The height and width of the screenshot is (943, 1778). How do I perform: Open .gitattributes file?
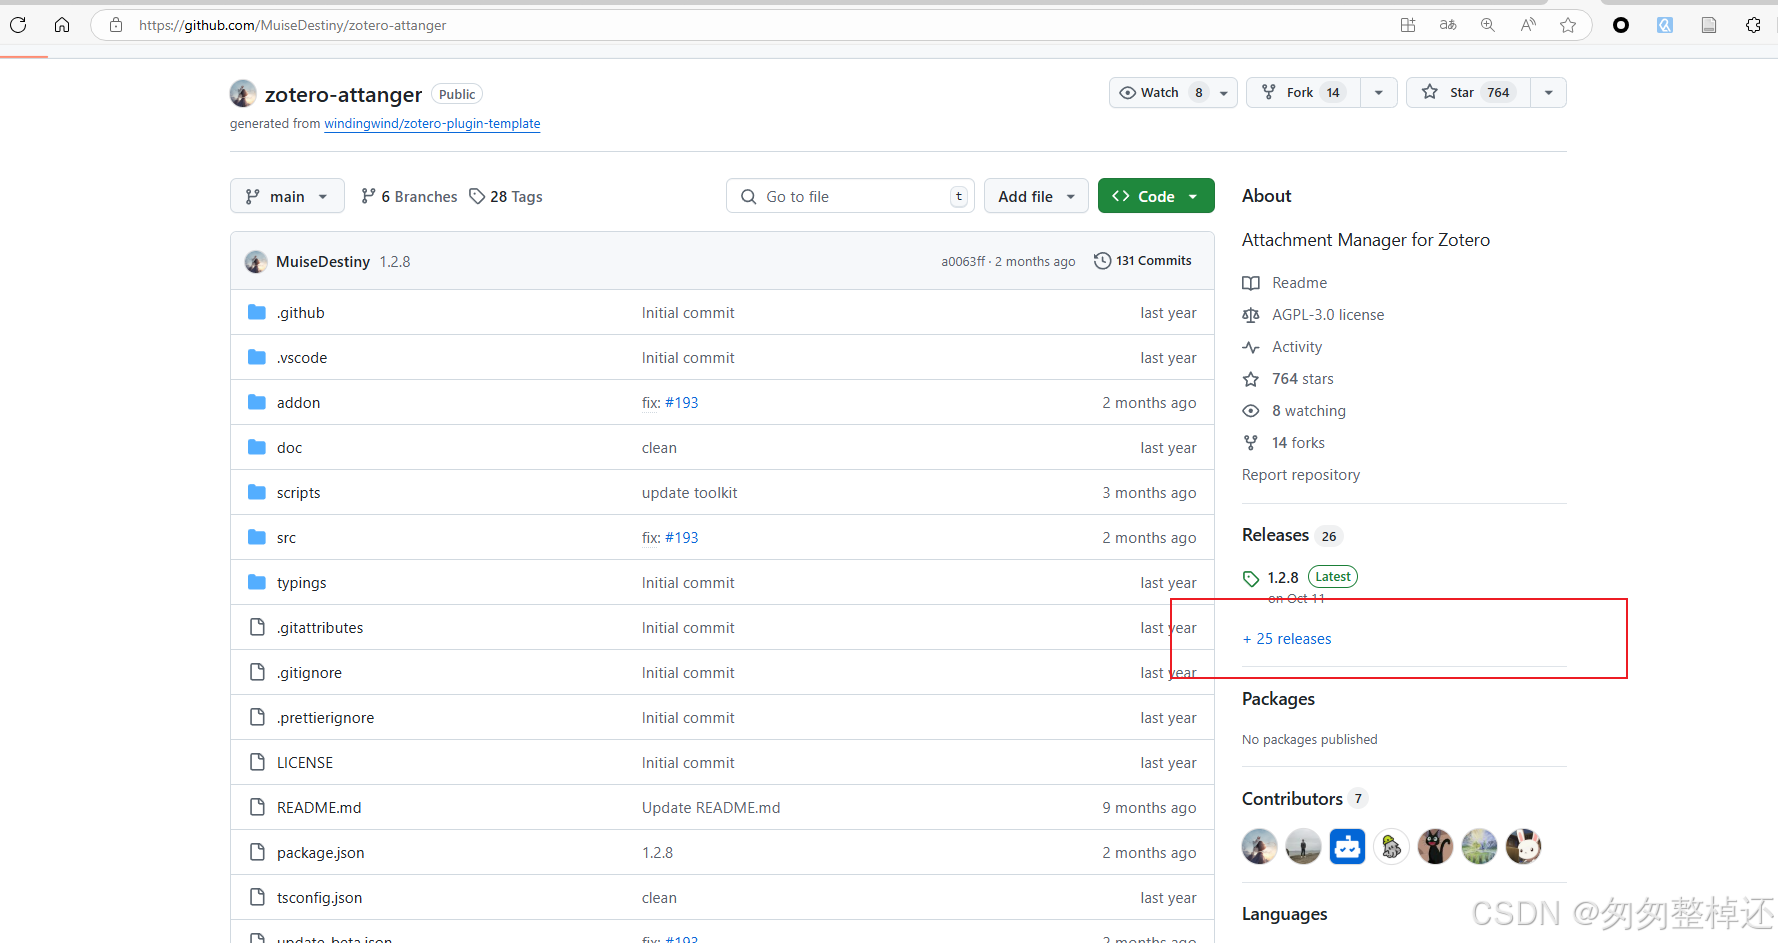[320, 628]
